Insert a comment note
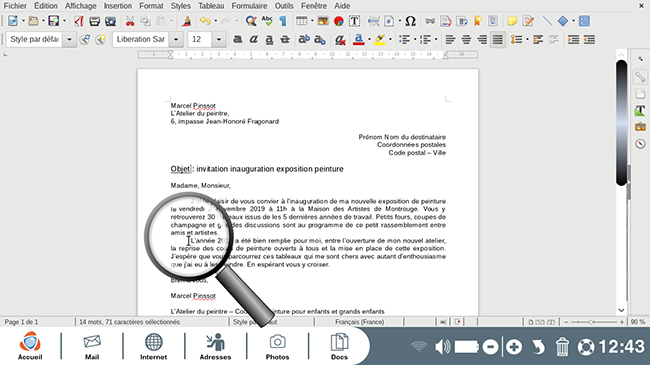 coord(512,21)
